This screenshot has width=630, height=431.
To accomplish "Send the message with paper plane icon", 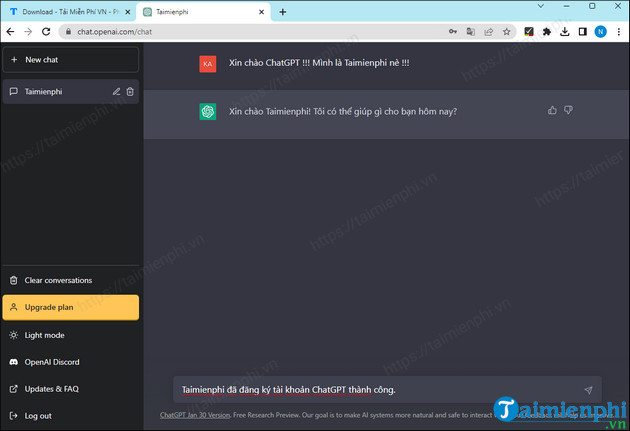I will pos(588,390).
